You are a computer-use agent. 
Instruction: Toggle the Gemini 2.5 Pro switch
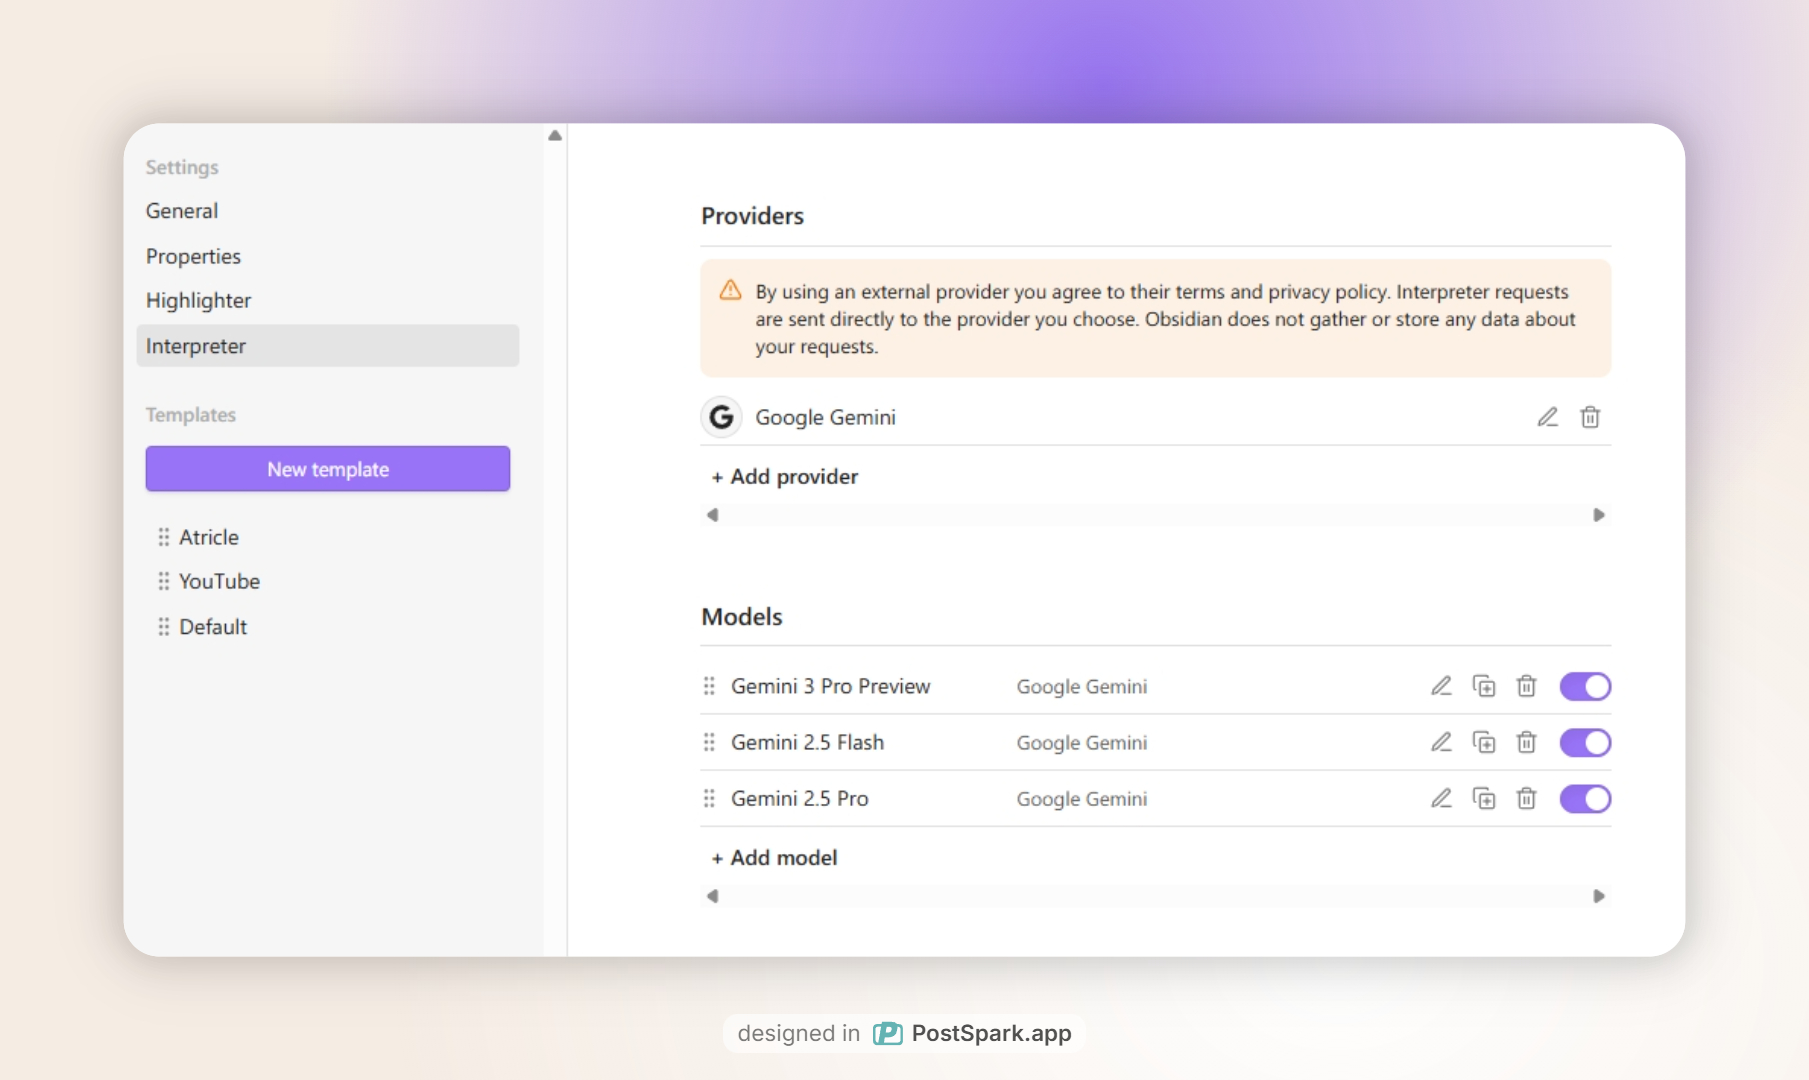1585,798
